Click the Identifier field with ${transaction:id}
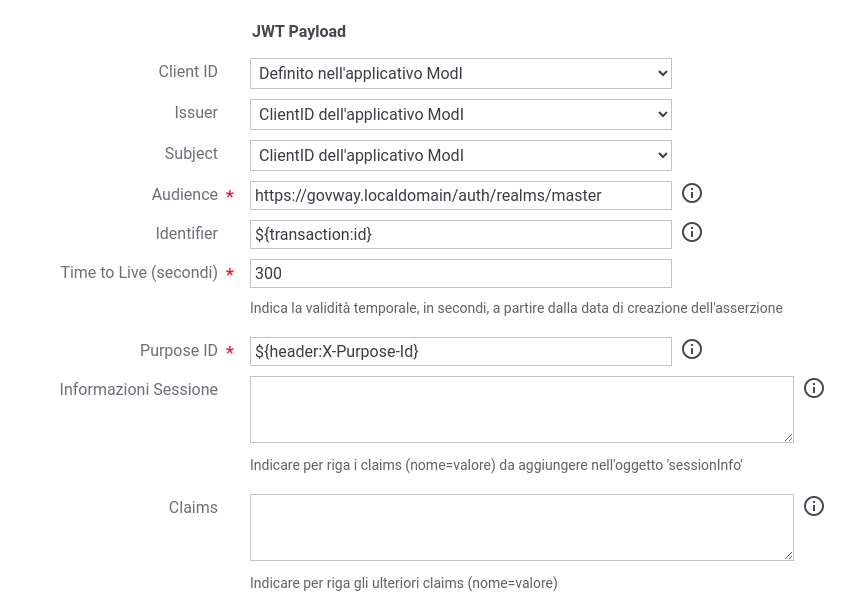Viewport: 846px width, 600px height. point(460,234)
